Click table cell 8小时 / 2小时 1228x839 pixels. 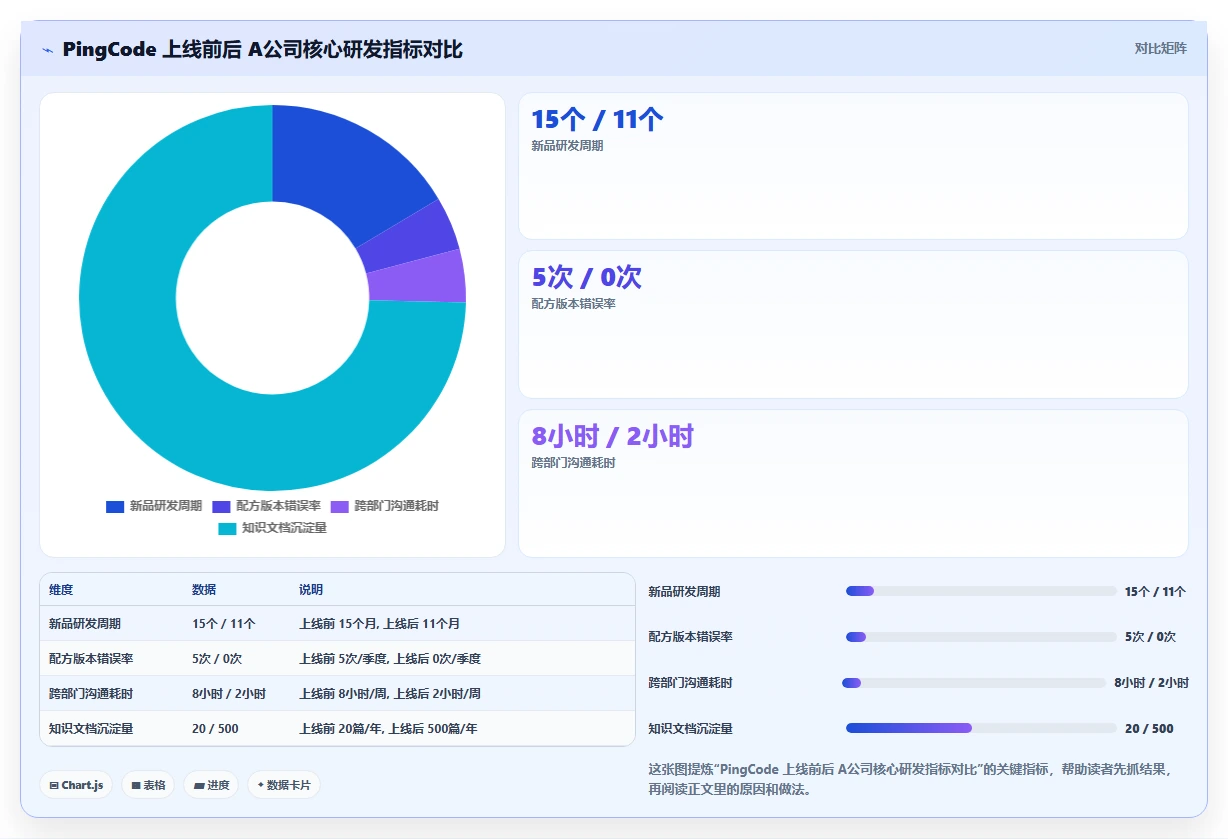[x=229, y=694]
